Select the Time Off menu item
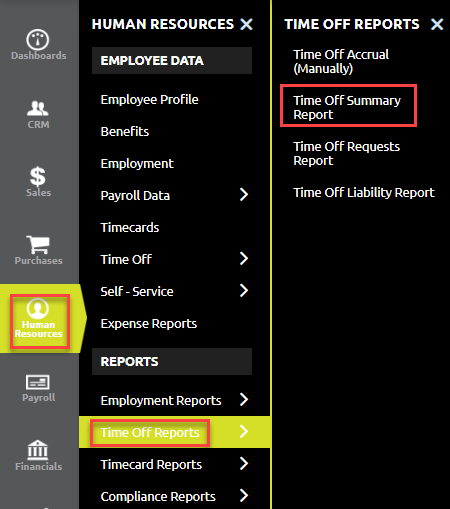 (x=126, y=259)
